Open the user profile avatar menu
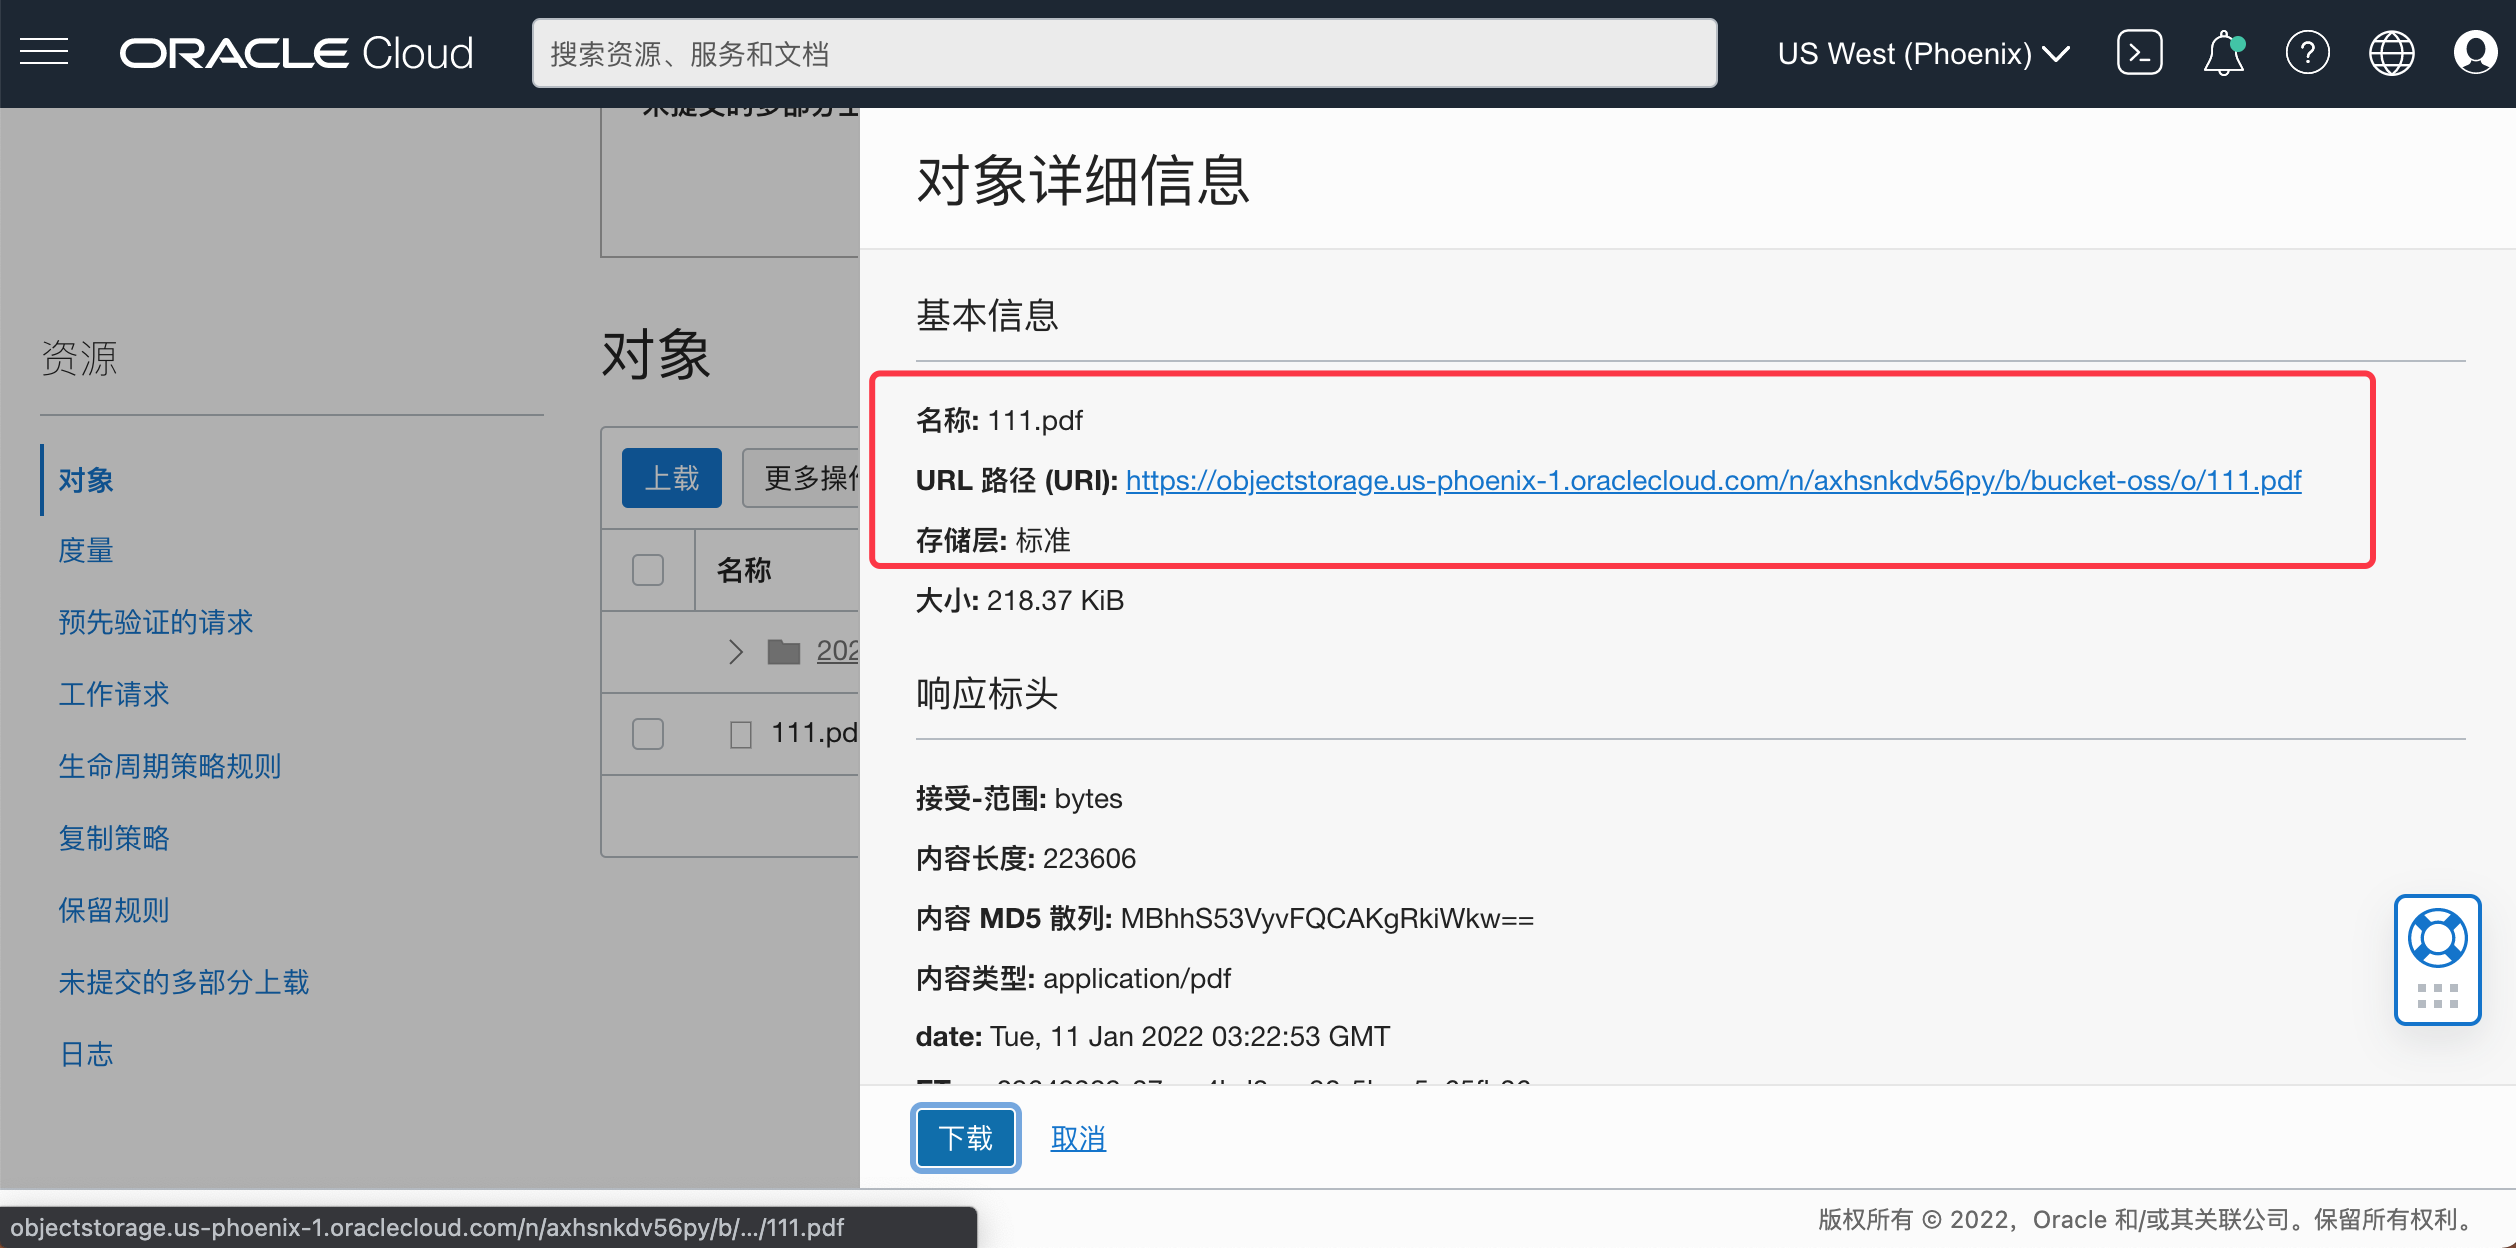The image size is (2516, 1248). point(2475,53)
